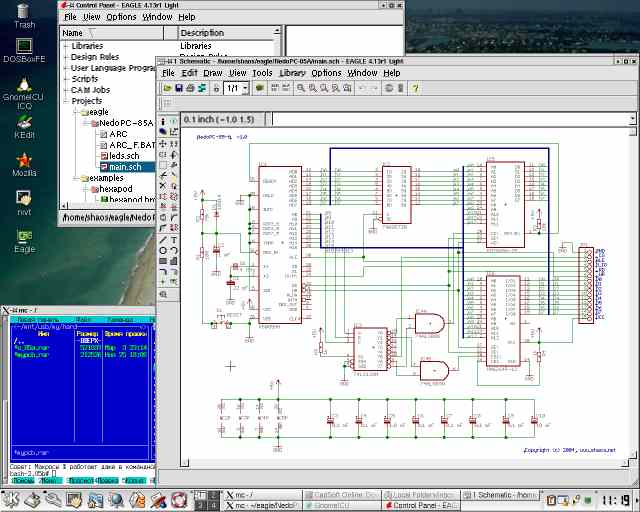The image size is (640, 512).
Task: Select the hexapod project in examples
Action: (111, 189)
